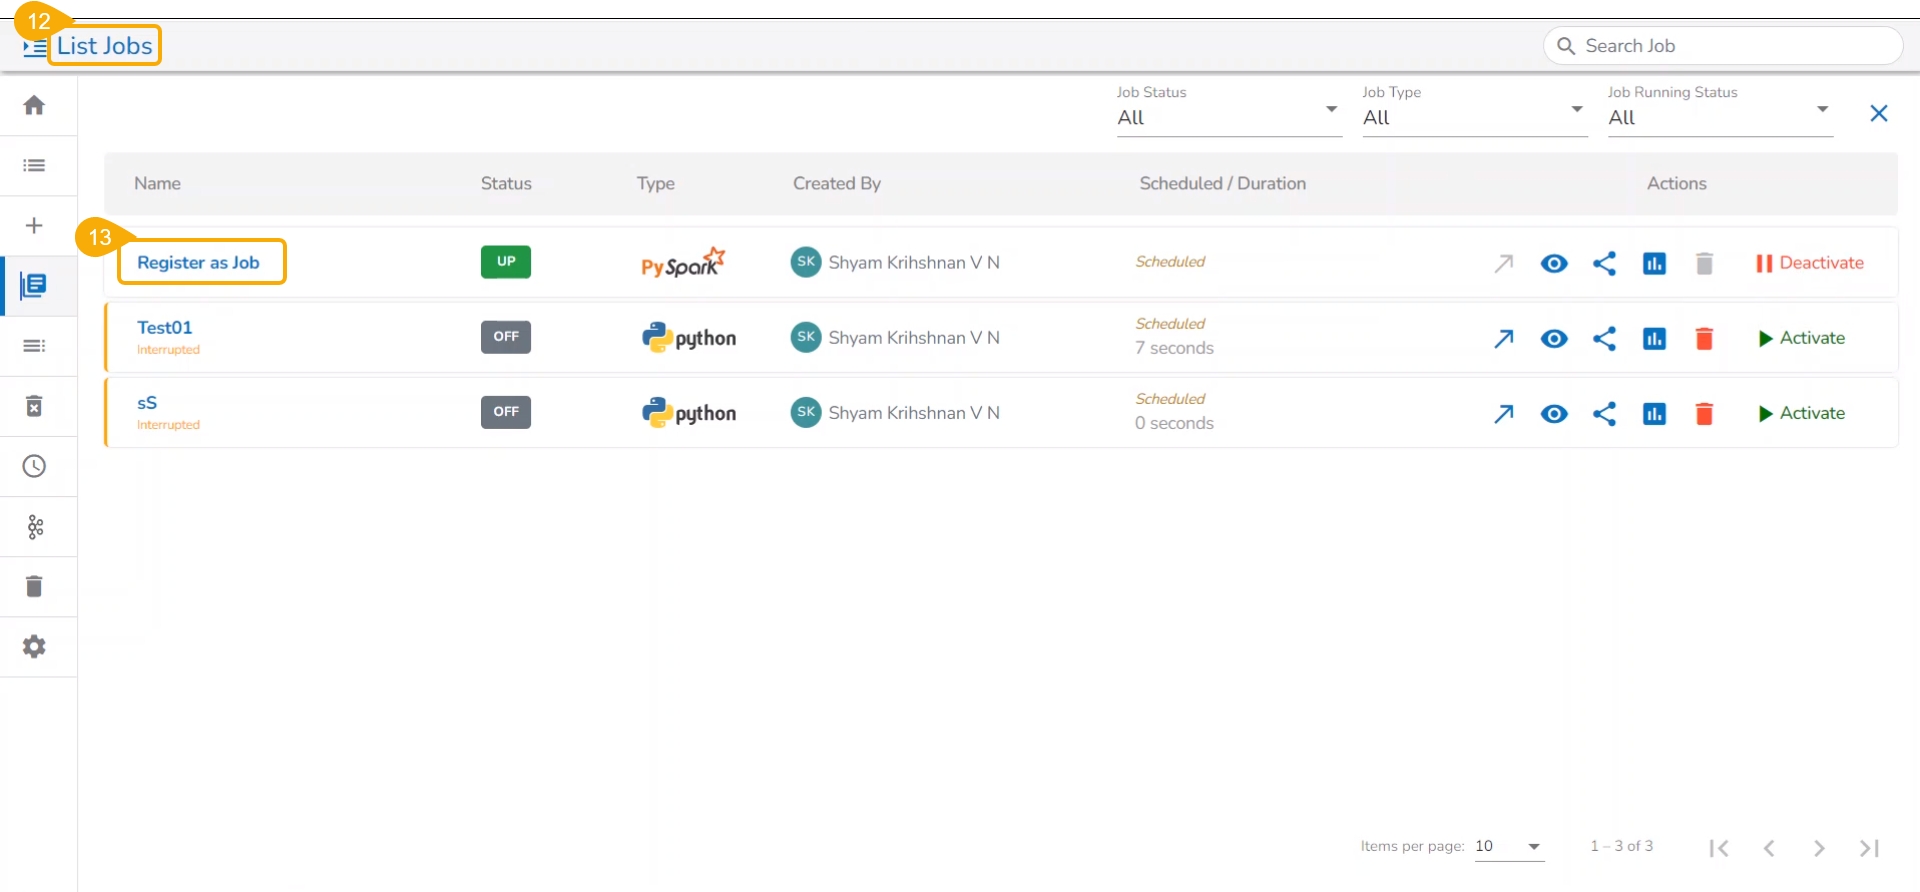The height and width of the screenshot is (892, 1920).
Task: Activate the sS job
Action: coord(1801,413)
